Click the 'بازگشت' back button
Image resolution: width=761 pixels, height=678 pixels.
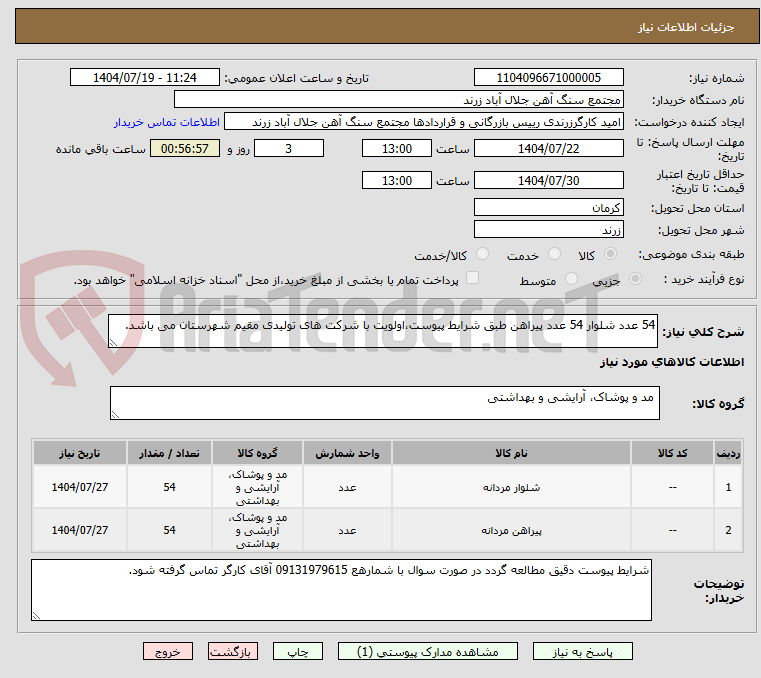(232, 651)
